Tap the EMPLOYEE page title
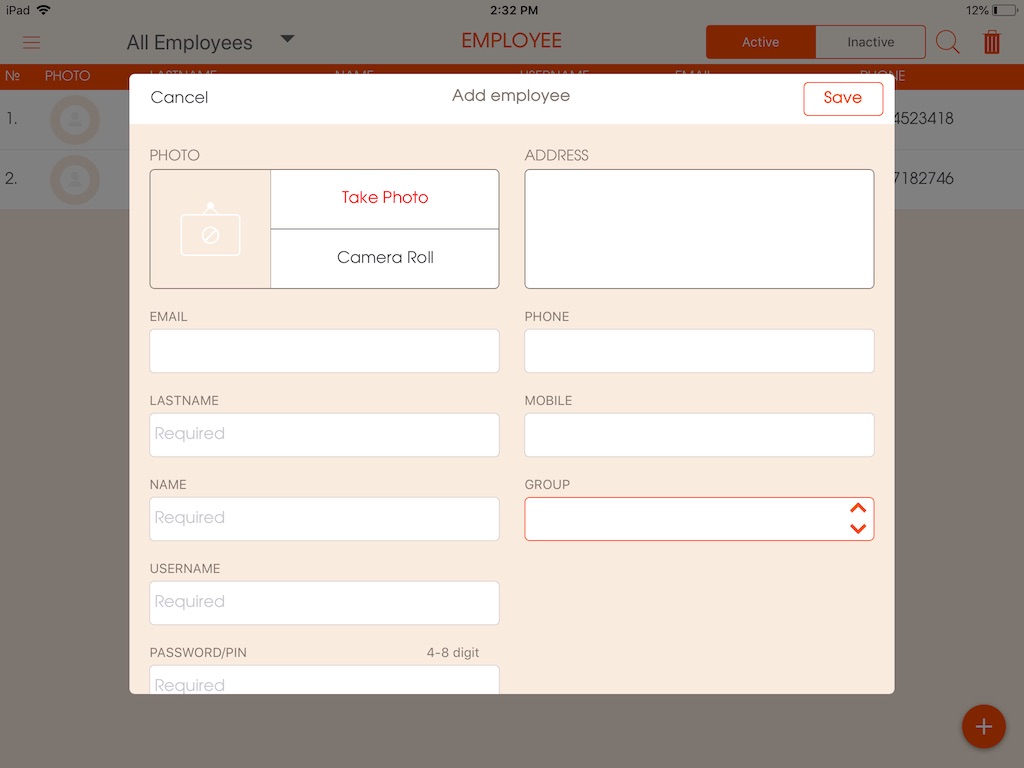This screenshot has height=768, width=1024. coord(511,40)
